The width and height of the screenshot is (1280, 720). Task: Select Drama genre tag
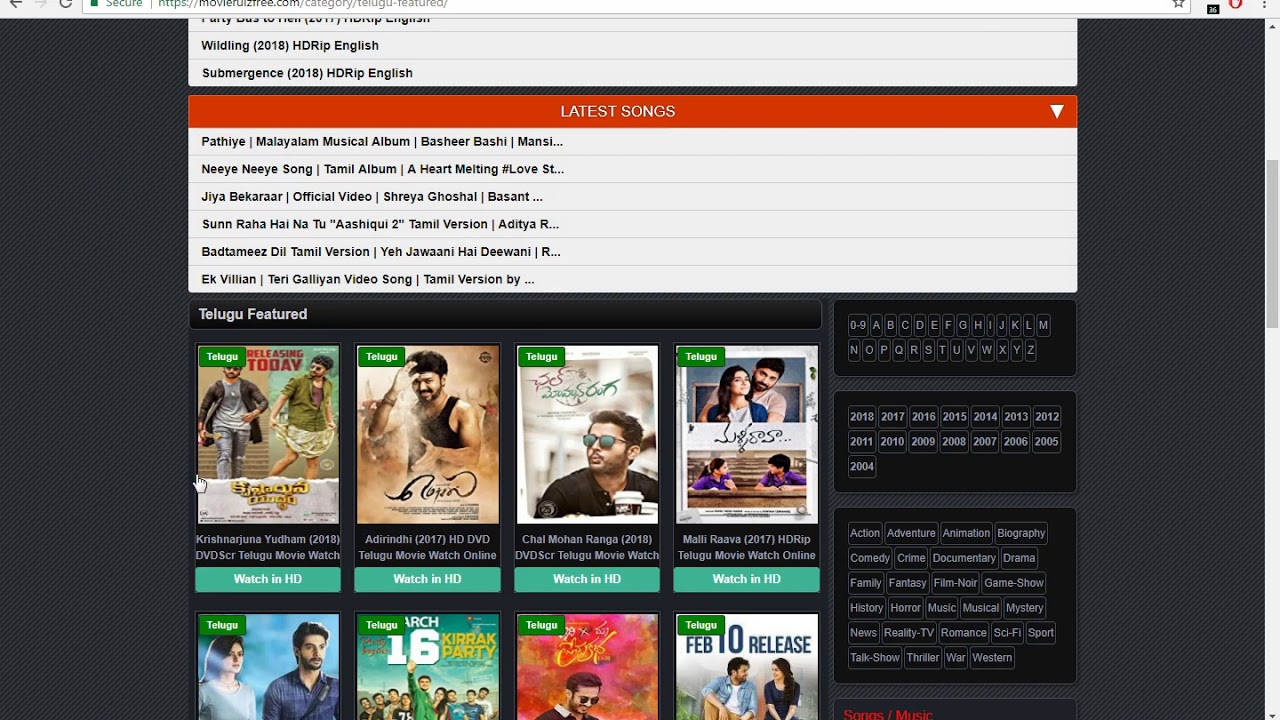[1019, 559]
